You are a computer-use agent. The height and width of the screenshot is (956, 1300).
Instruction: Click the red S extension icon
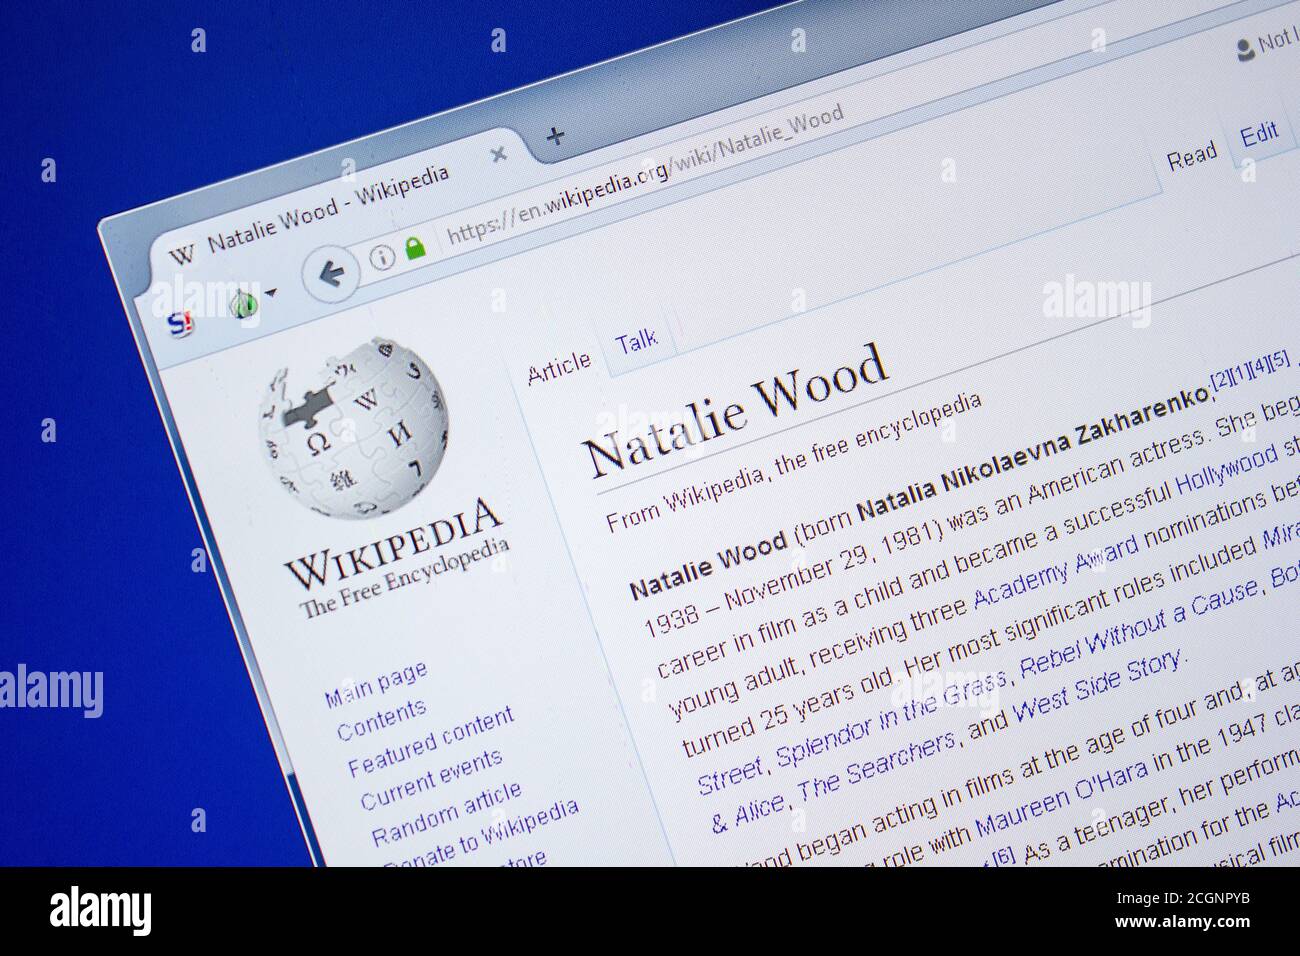point(180,323)
